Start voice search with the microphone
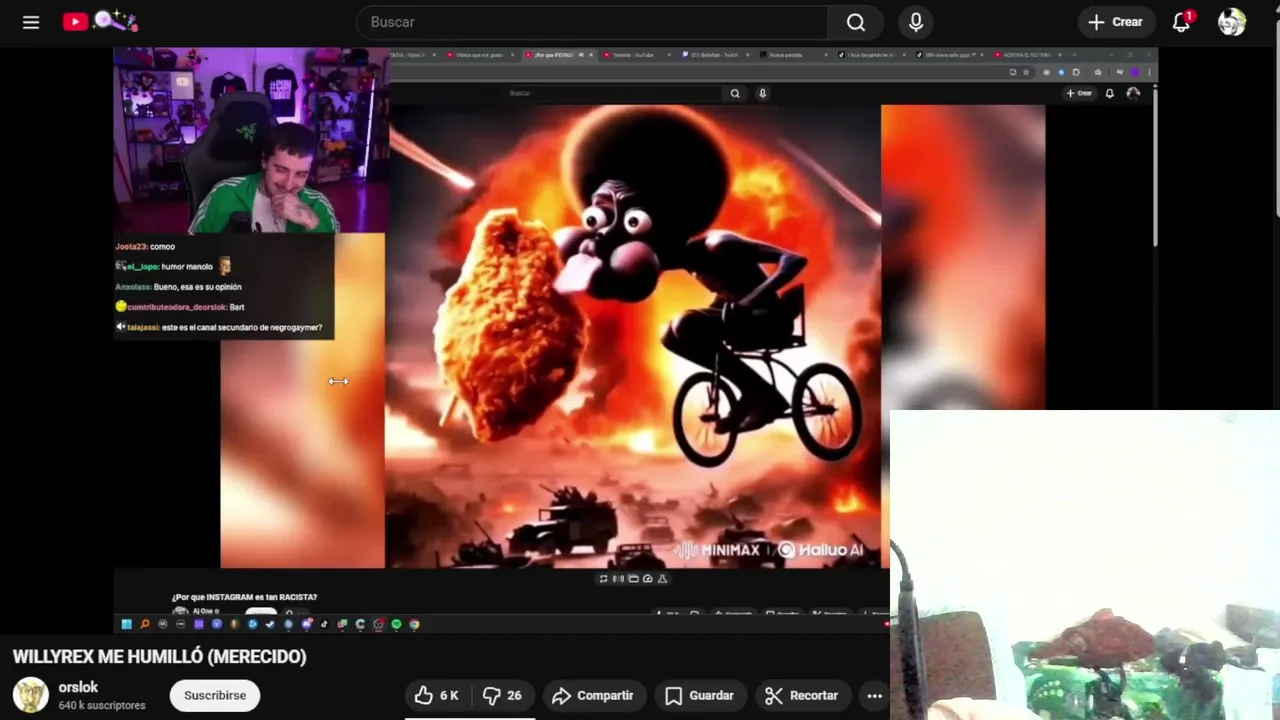 (x=916, y=22)
